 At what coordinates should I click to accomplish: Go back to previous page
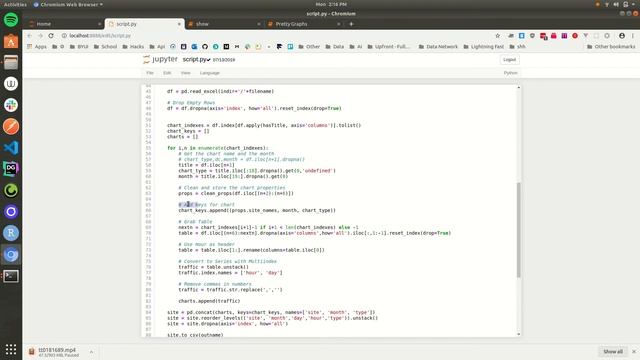pyautogui.click(x=29, y=36)
